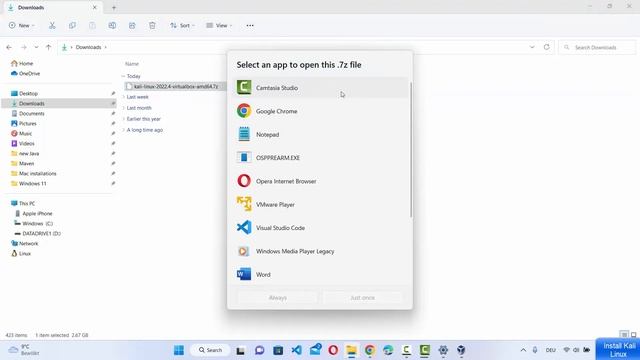Open the Sort dropdown

coord(182,25)
